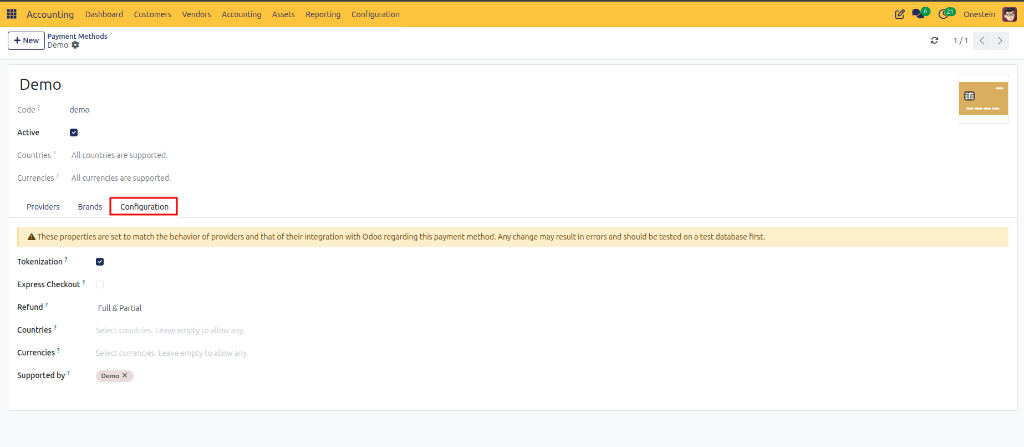Open the Dashboard menu
The width and height of the screenshot is (1024, 447).
point(104,14)
